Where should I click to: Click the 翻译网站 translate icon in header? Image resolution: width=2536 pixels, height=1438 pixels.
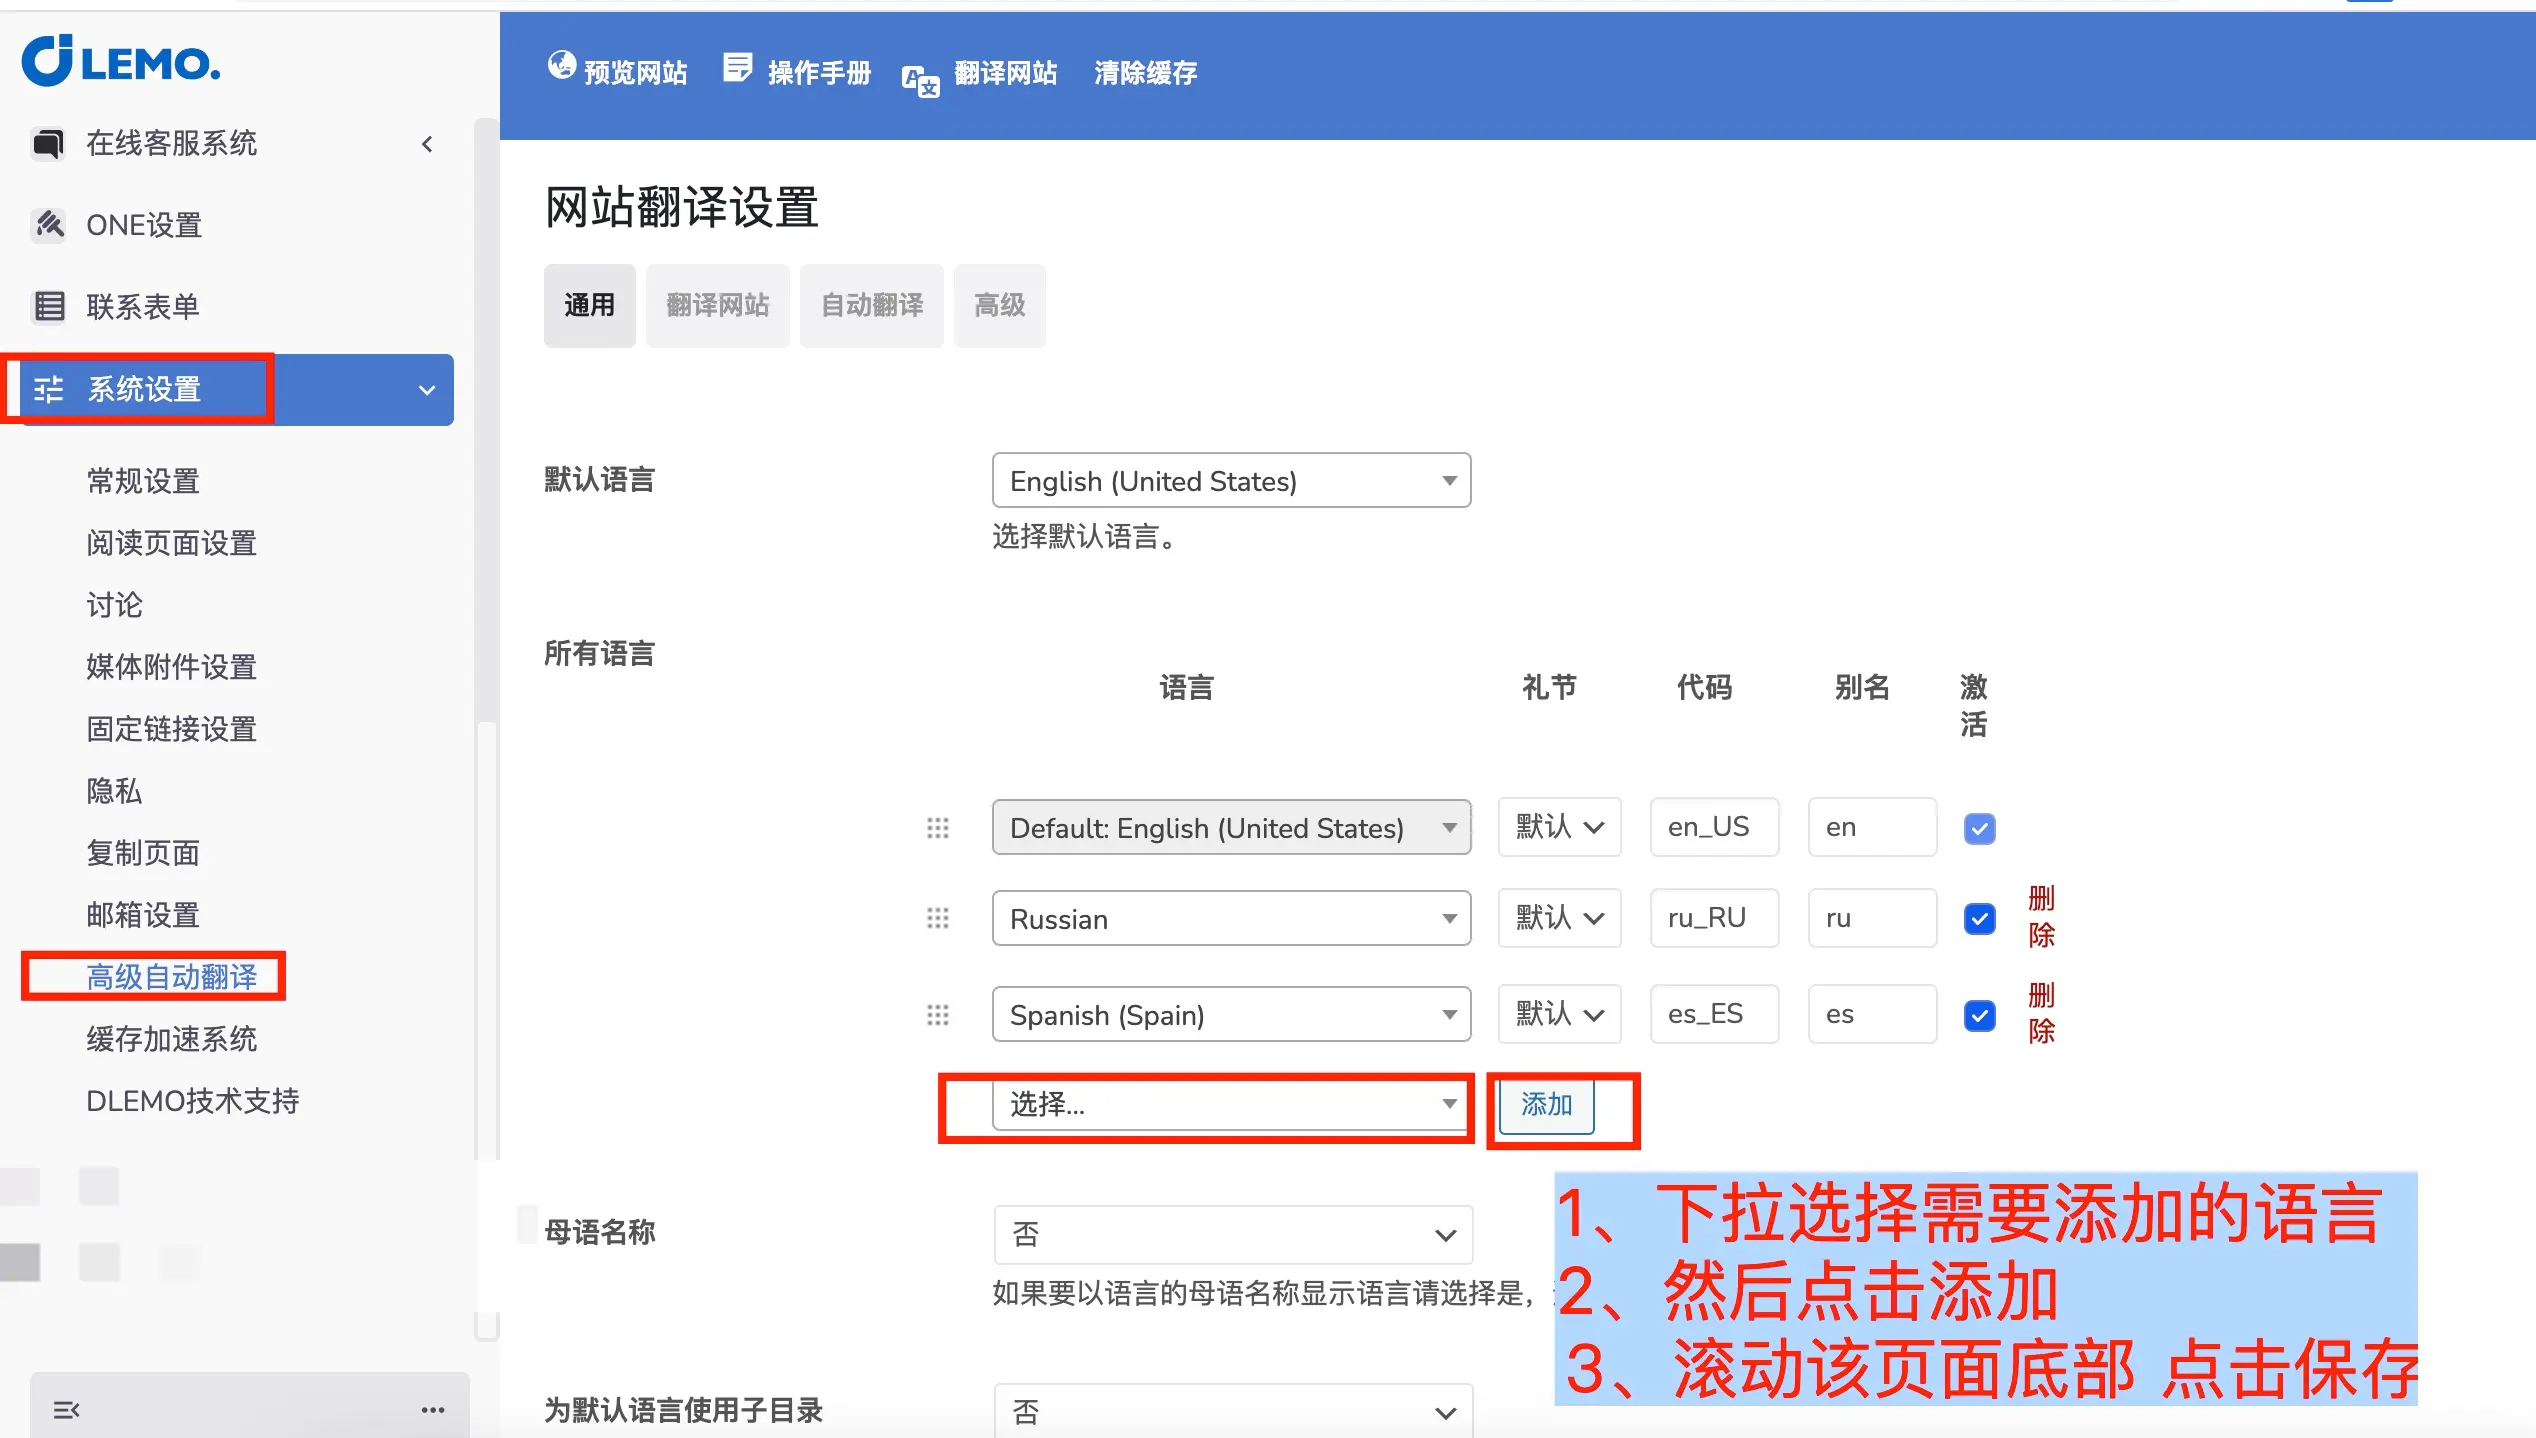tap(920, 80)
